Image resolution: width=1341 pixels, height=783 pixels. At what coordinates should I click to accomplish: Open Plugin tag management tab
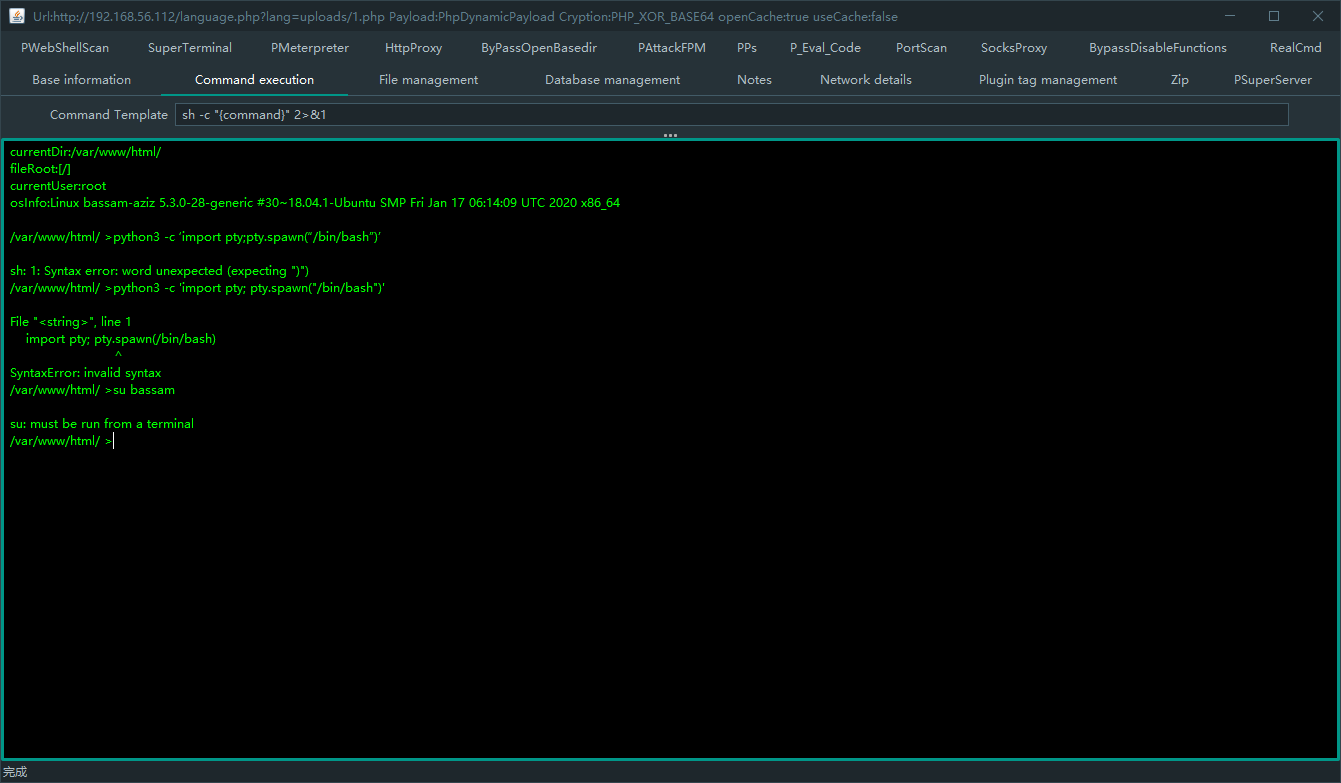point(1048,79)
